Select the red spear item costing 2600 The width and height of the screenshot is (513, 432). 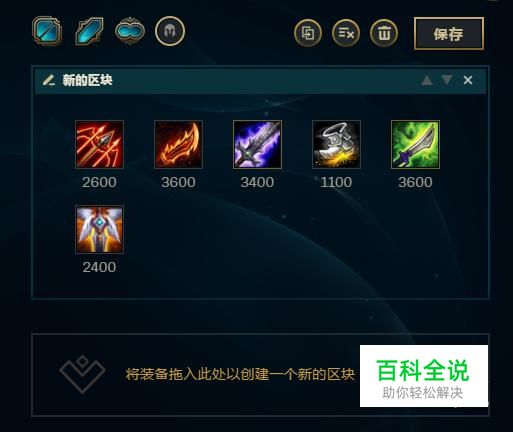(99, 144)
